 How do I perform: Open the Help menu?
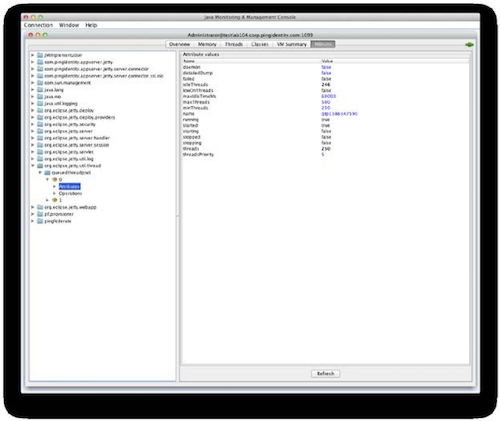coord(91,25)
